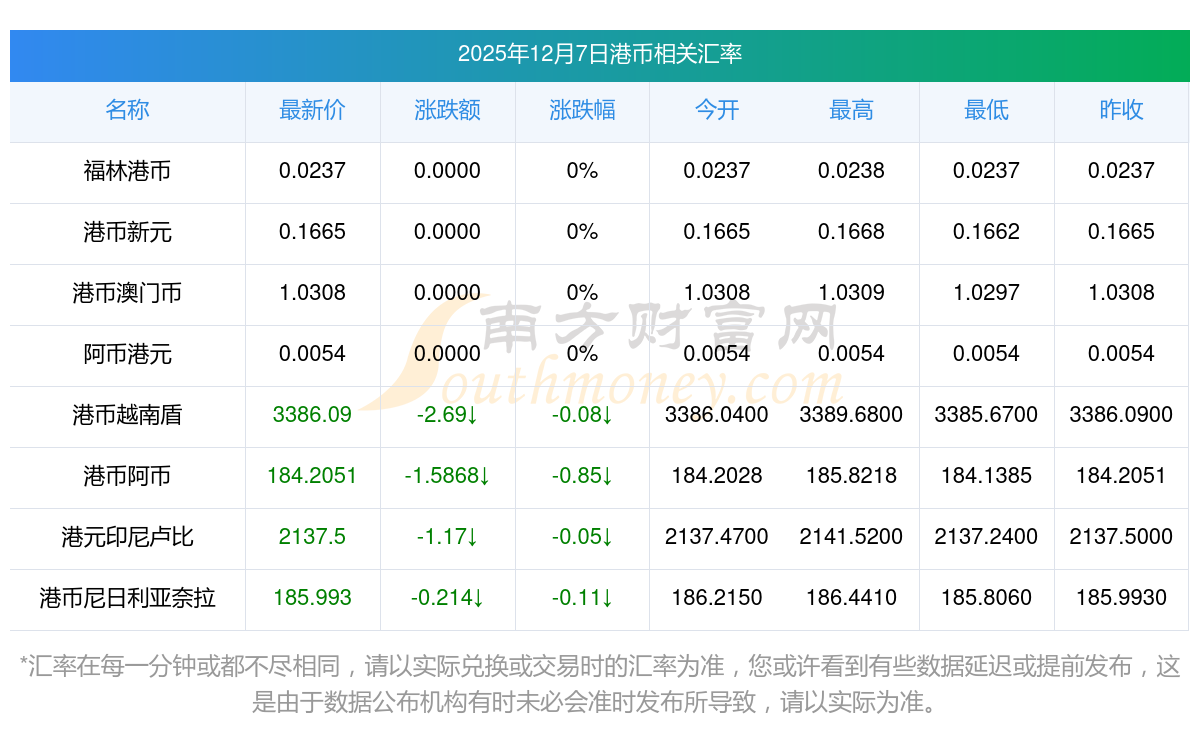Click the 港币越南盾 row name
This screenshot has height=733, width=1200.
coord(127,415)
